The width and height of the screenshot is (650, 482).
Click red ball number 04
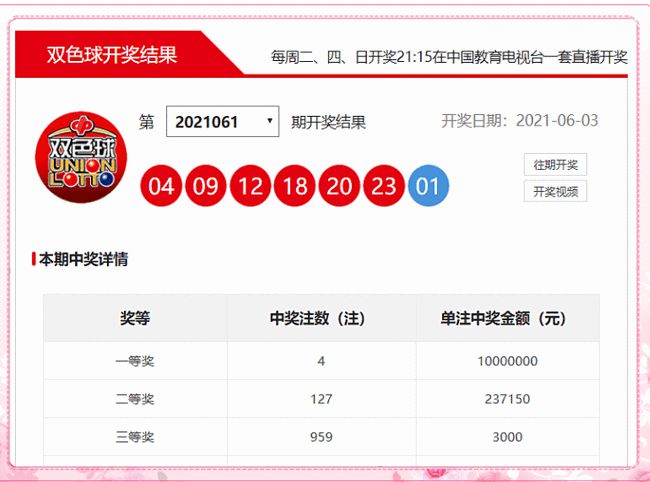click(161, 185)
